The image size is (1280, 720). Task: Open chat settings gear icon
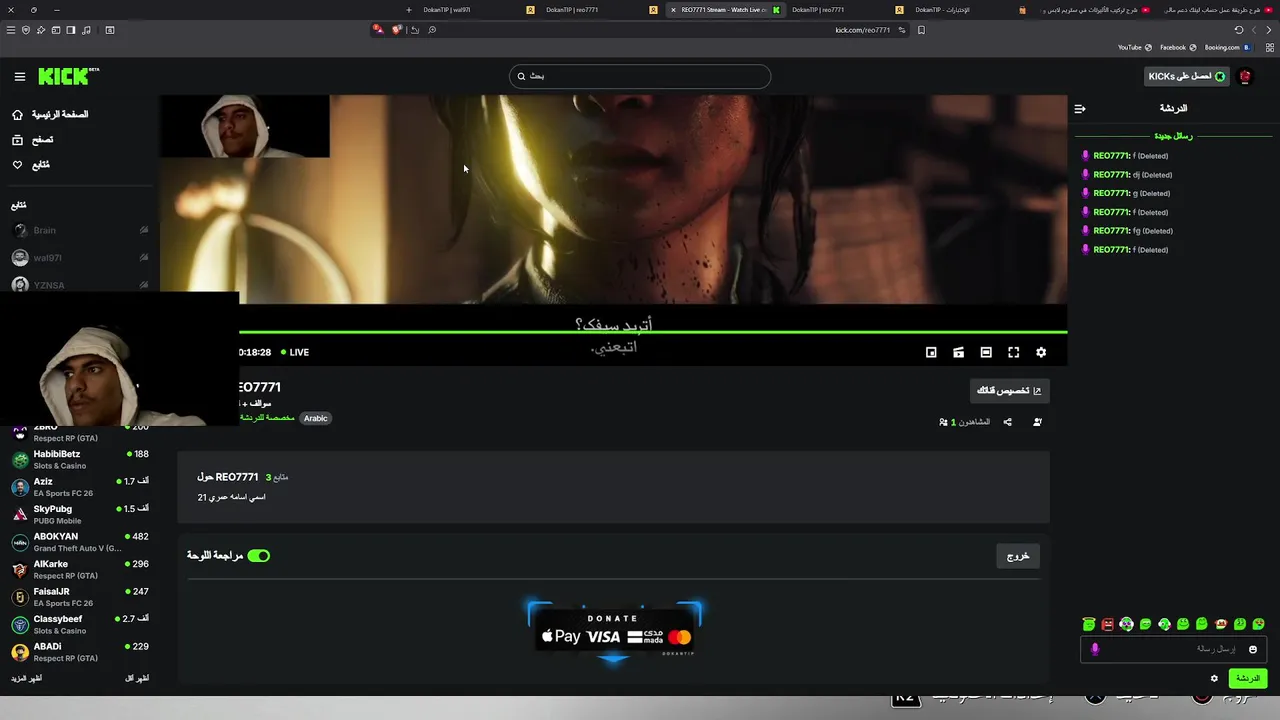(1215, 678)
